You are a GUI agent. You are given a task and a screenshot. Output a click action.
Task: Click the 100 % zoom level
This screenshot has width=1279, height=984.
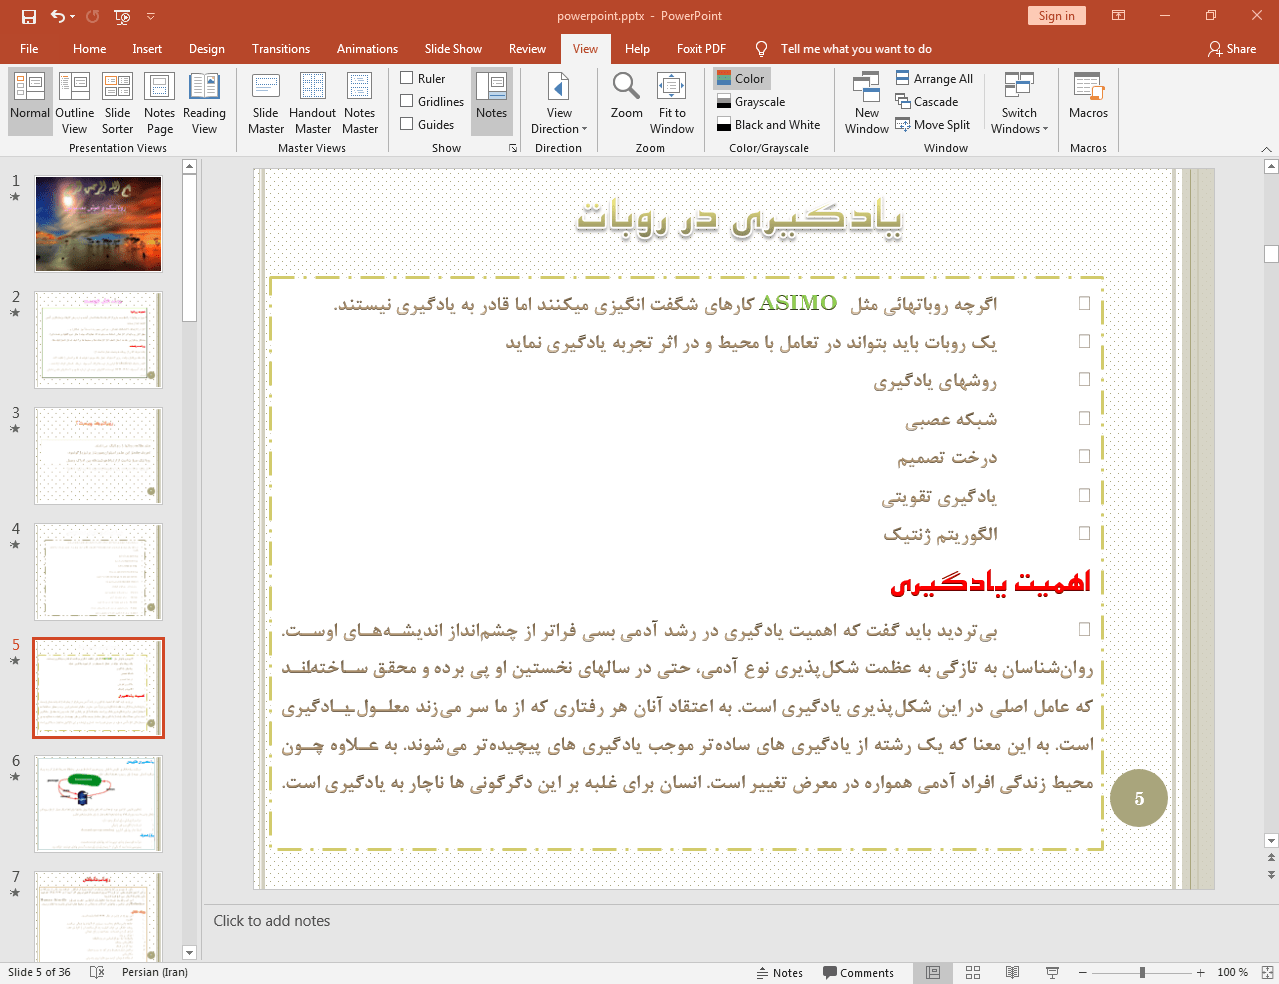pyautogui.click(x=1232, y=972)
